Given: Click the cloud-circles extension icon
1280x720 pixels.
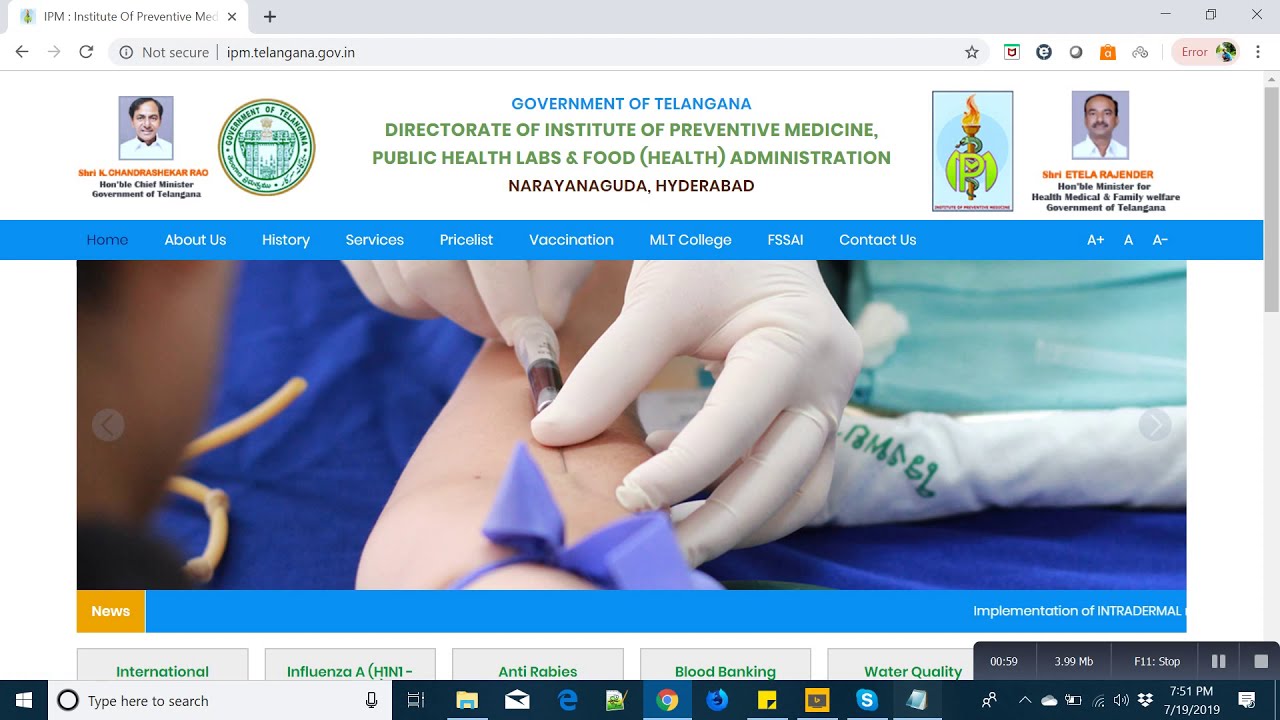Looking at the screenshot, I should 1140,52.
